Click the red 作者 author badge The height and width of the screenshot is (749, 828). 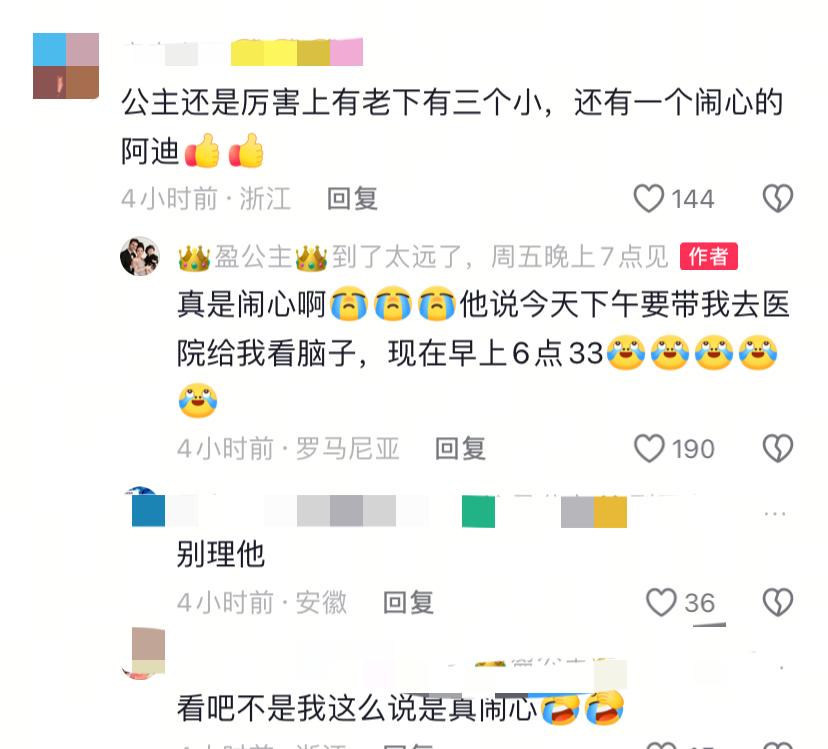point(709,257)
